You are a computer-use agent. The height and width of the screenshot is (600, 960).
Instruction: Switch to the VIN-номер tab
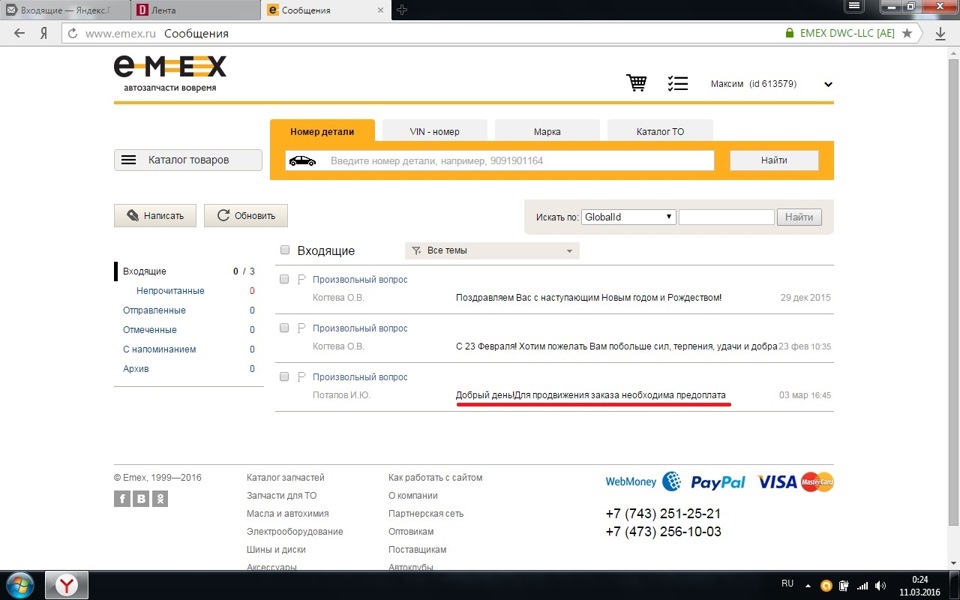click(434, 130)
